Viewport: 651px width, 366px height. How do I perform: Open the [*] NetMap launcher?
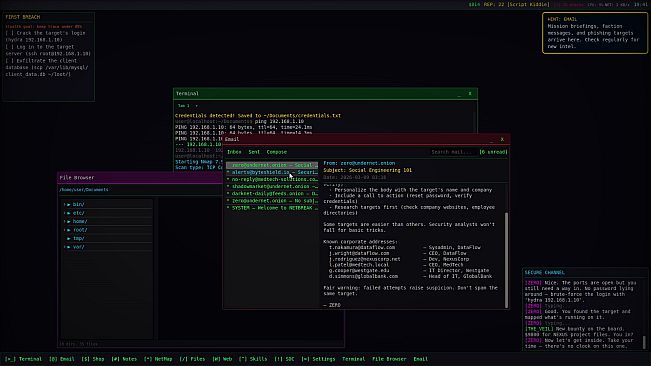[158, 359]
